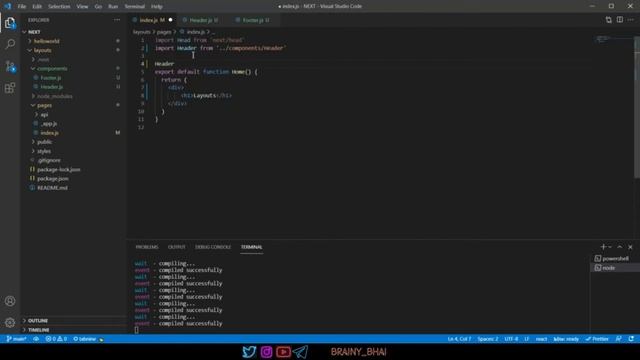Click the notifications bell icon in status bar

click(631, 339)
